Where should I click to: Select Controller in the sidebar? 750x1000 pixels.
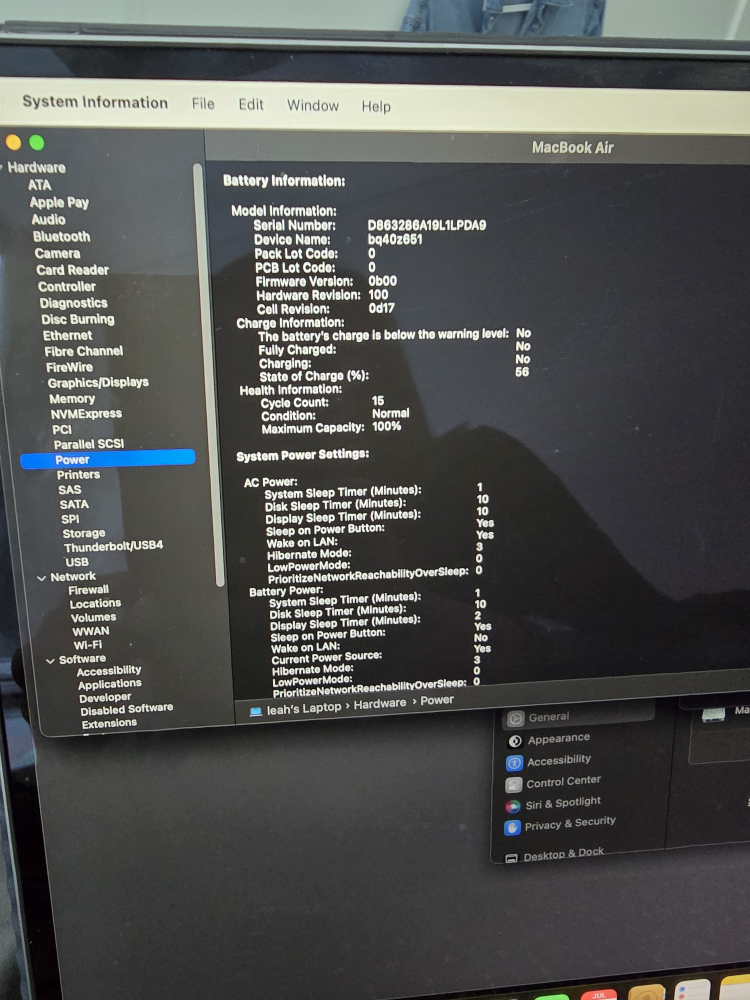[67, 286]
